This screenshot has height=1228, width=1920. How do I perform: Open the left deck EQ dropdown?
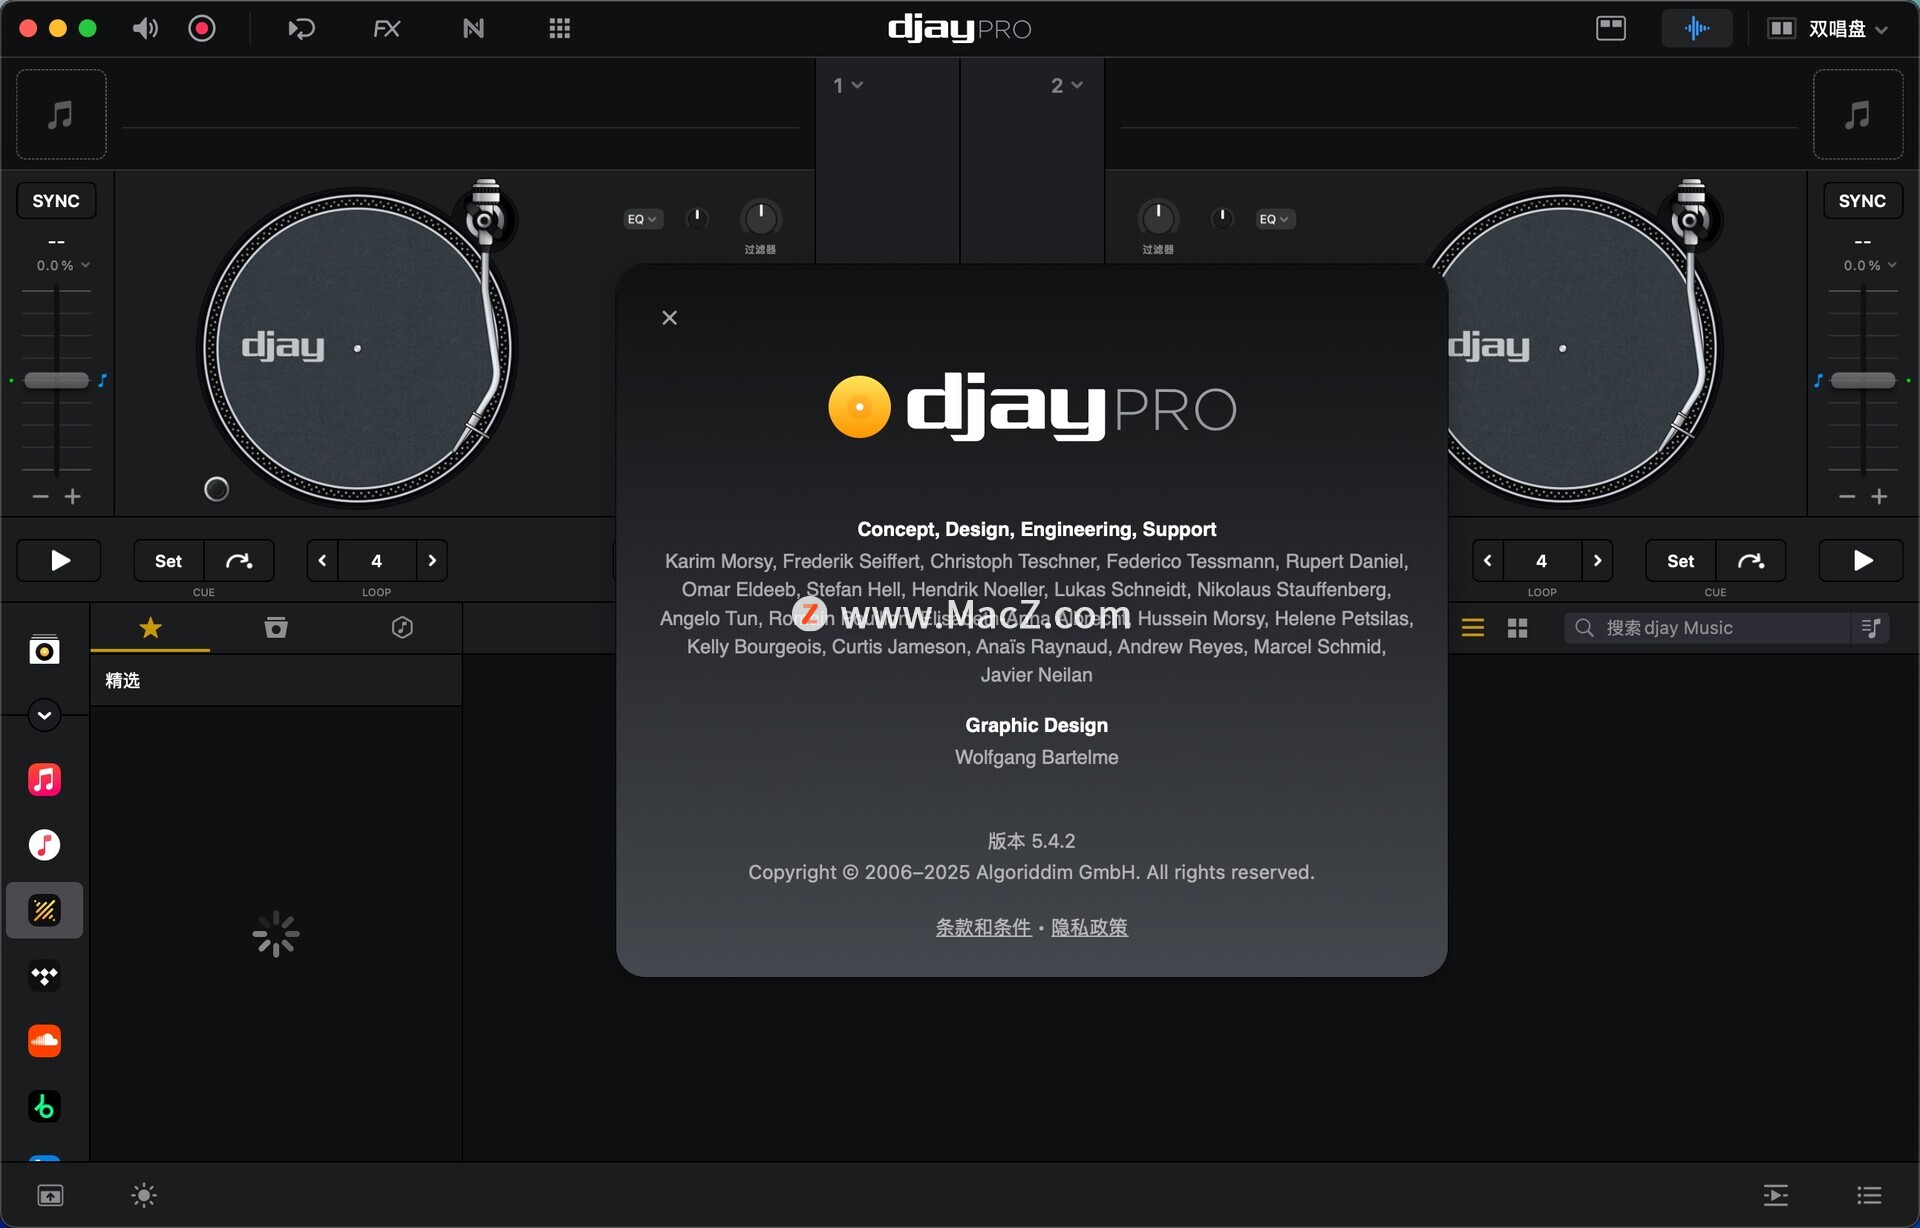pos(642,219)
